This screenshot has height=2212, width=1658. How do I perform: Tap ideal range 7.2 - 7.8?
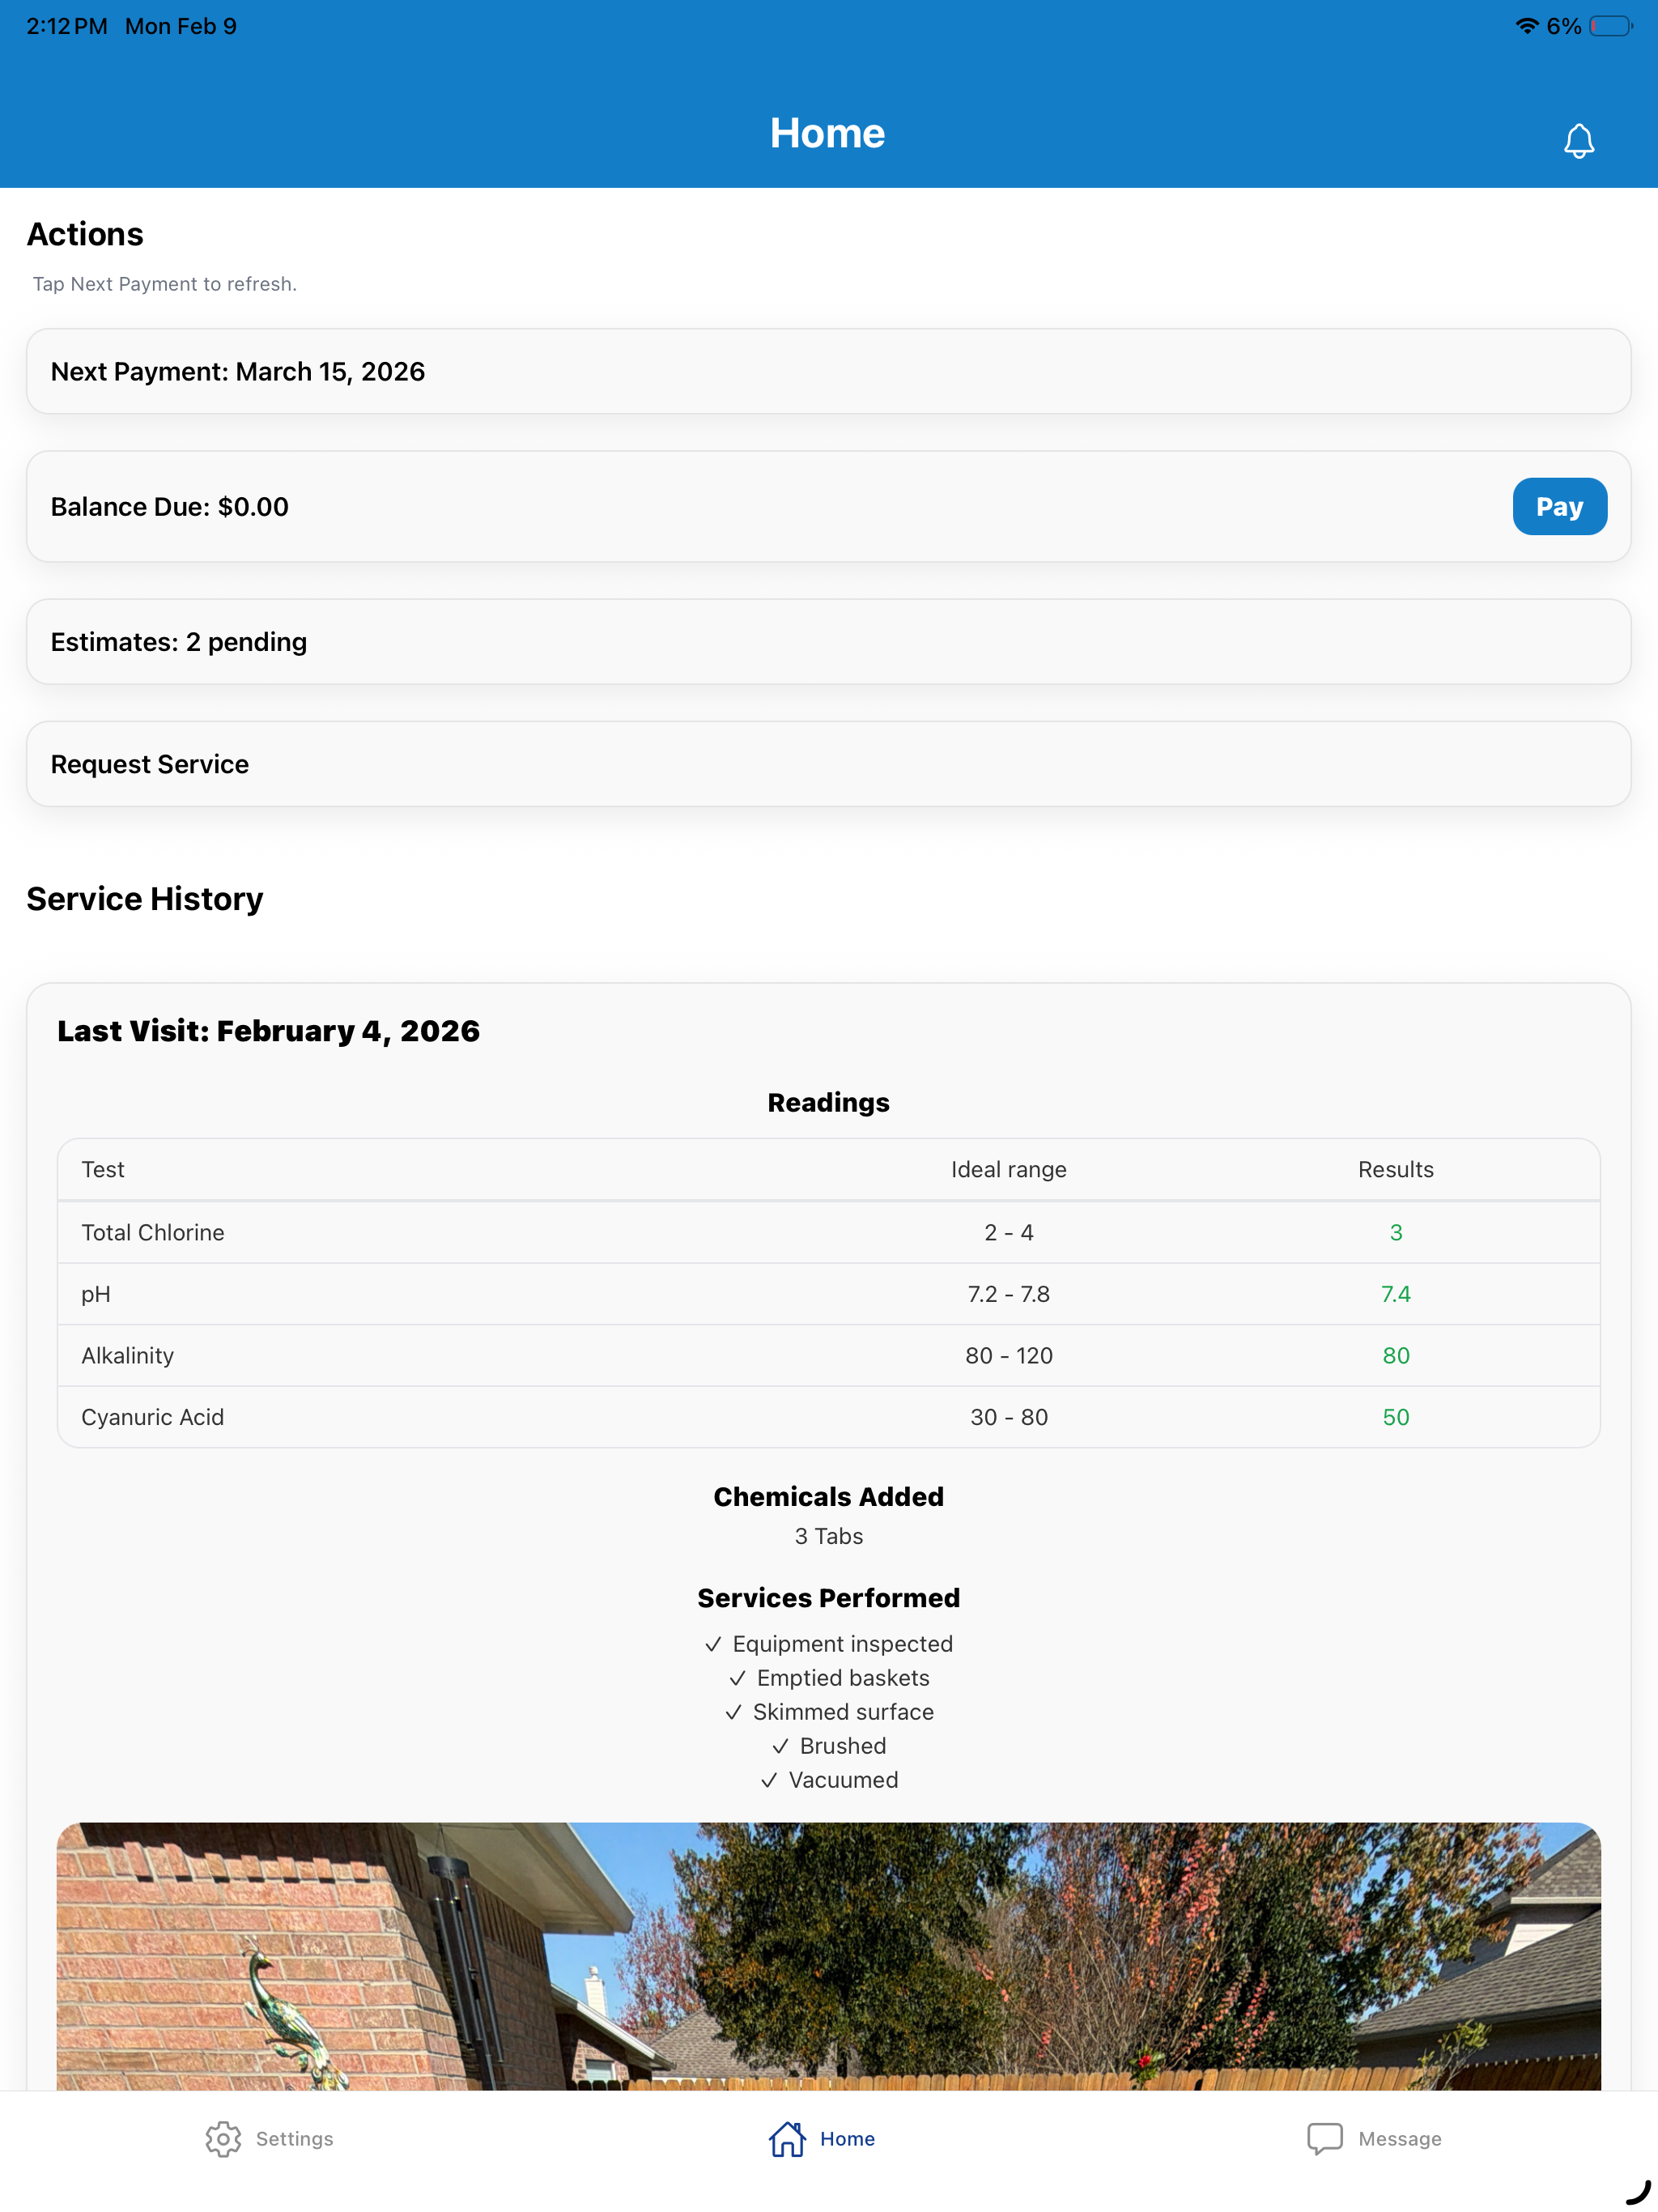[1009, 1294]
